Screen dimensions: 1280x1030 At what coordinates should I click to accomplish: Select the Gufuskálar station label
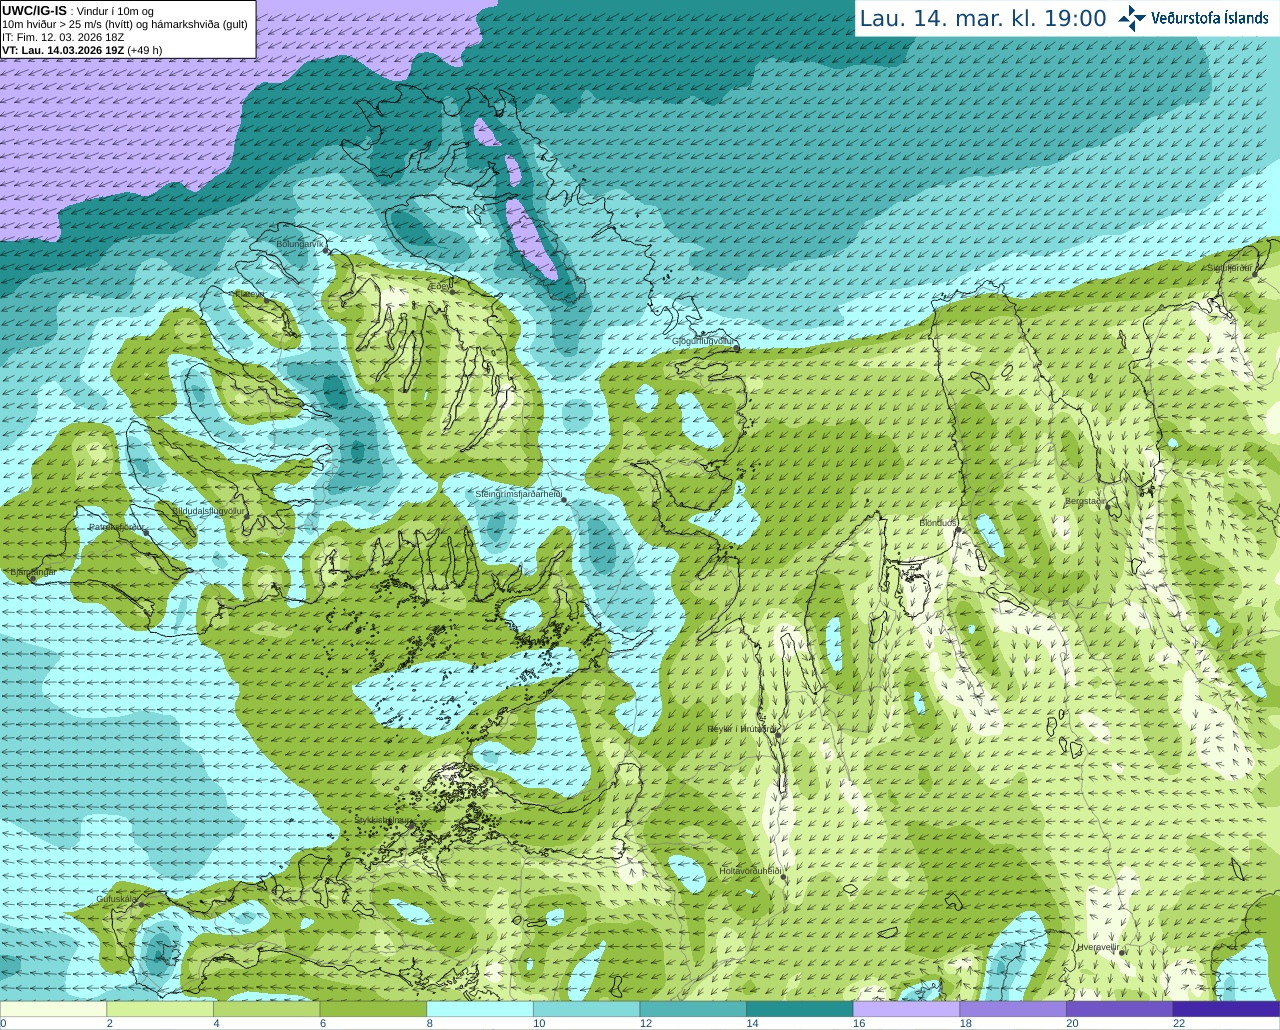point(116,899)
